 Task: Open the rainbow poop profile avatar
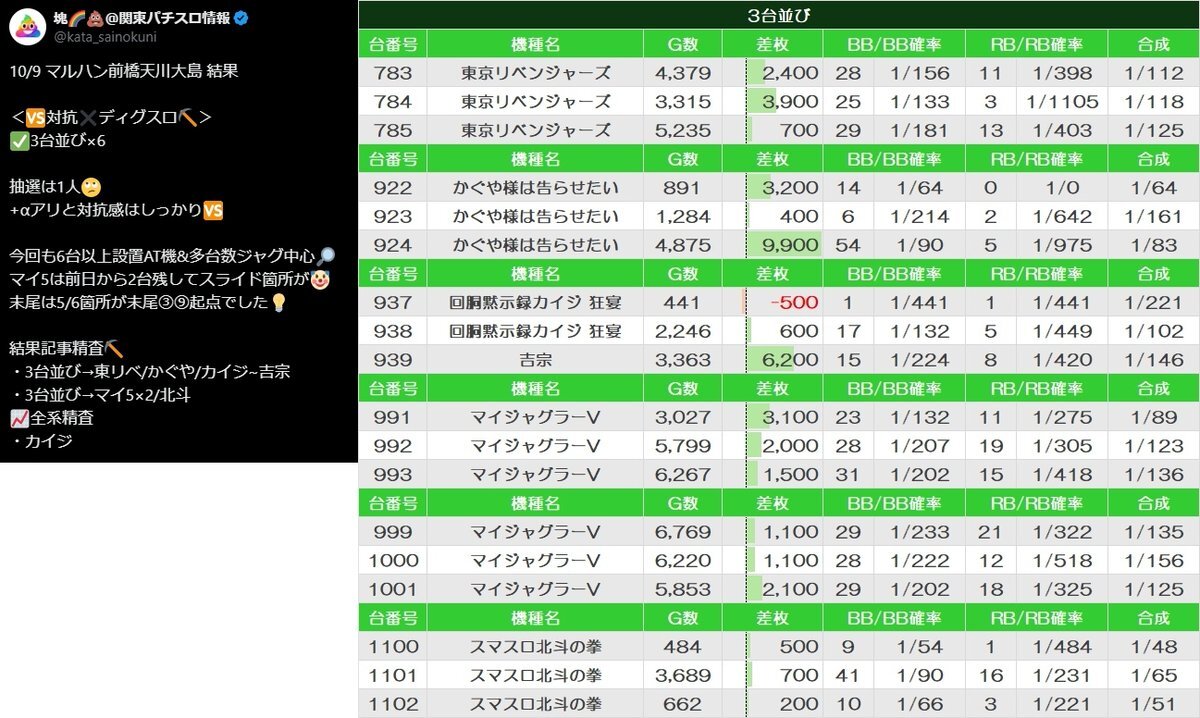coord(28,28)
